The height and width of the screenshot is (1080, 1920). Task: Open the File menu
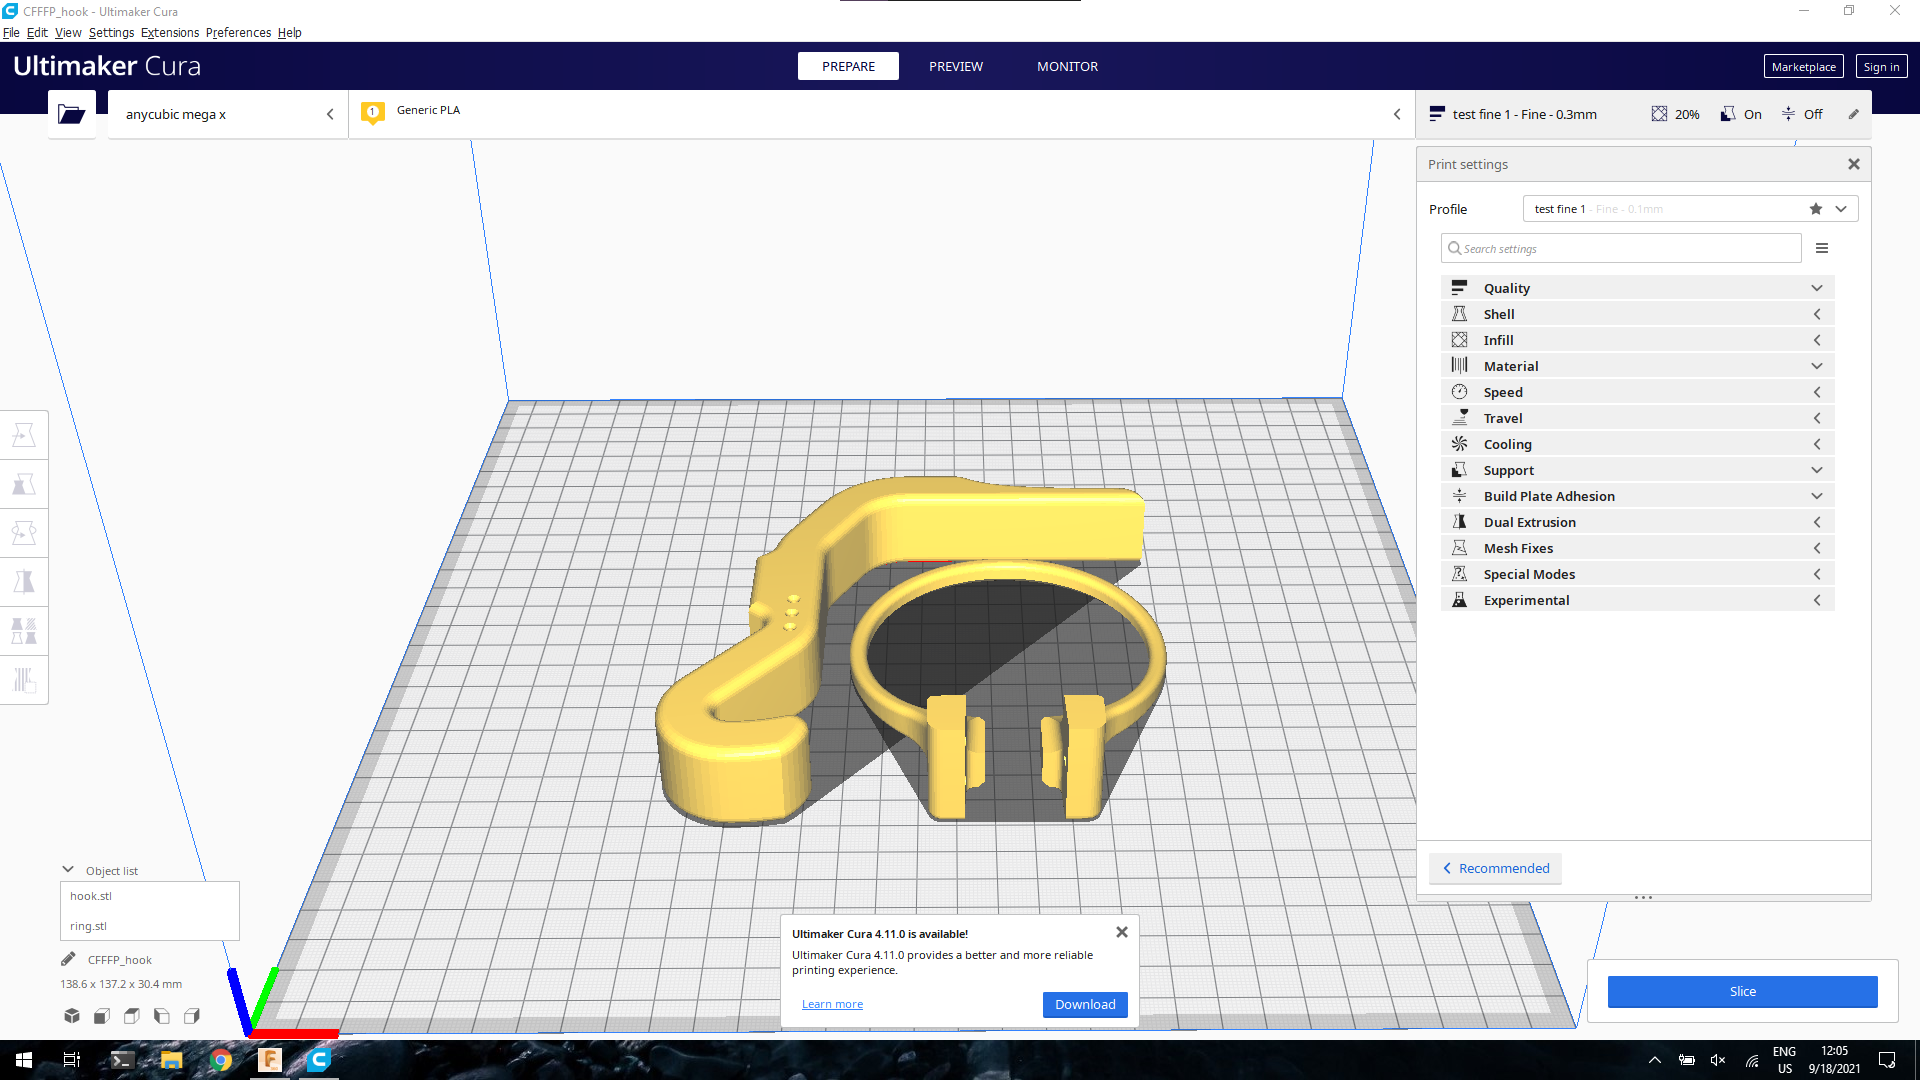11,32
